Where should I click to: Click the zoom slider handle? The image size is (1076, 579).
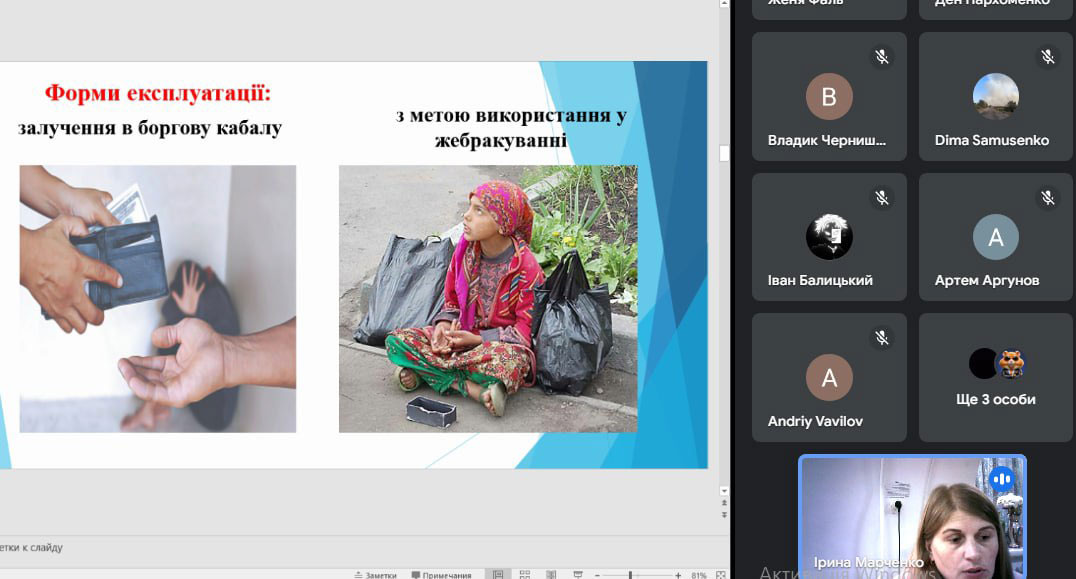pos(630,575)
